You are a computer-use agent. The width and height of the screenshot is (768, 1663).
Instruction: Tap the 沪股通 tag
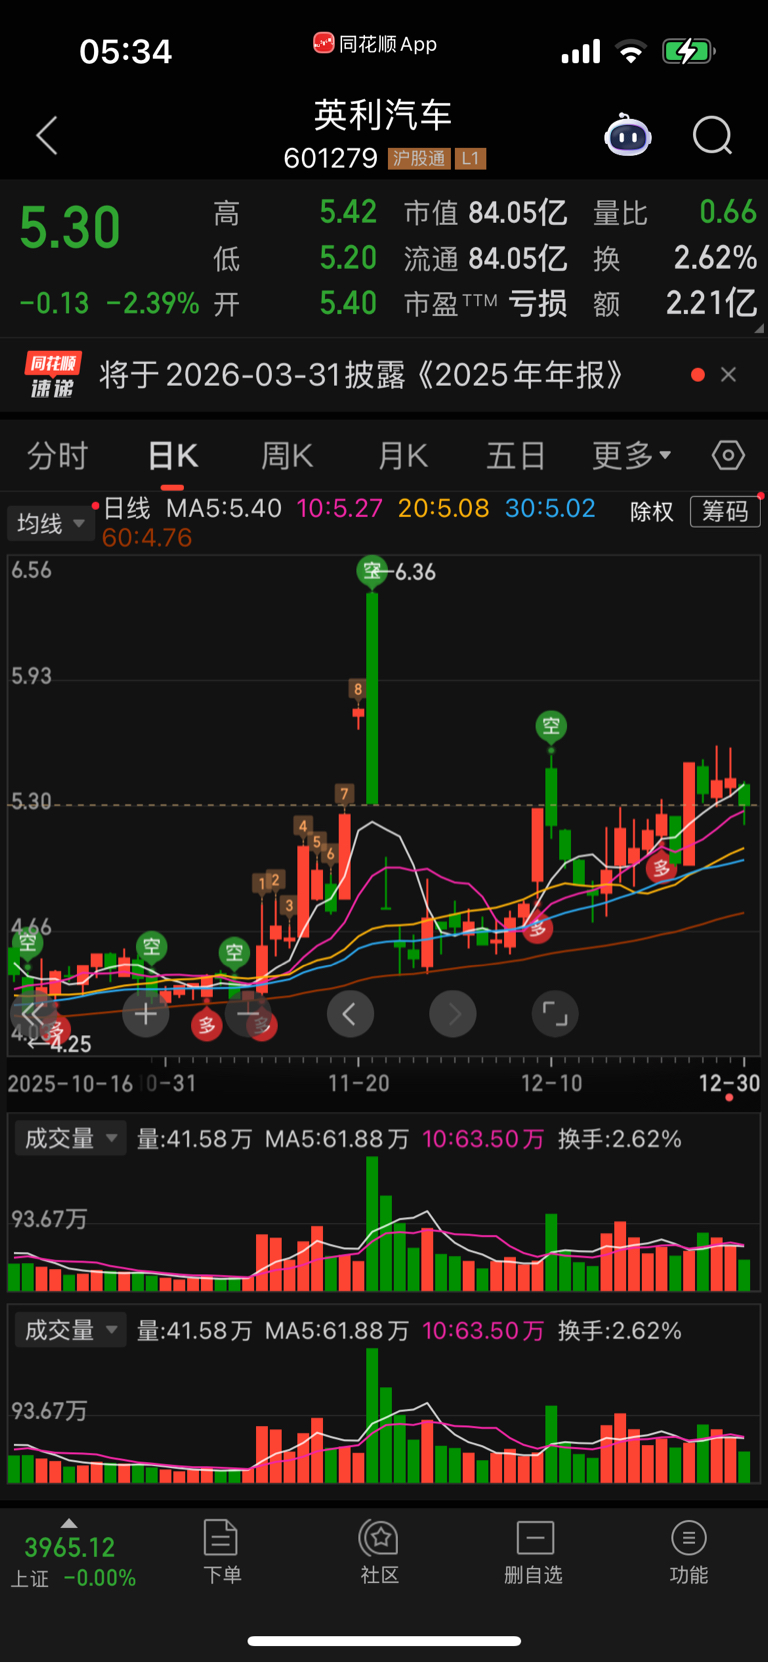tap(419, 158)
